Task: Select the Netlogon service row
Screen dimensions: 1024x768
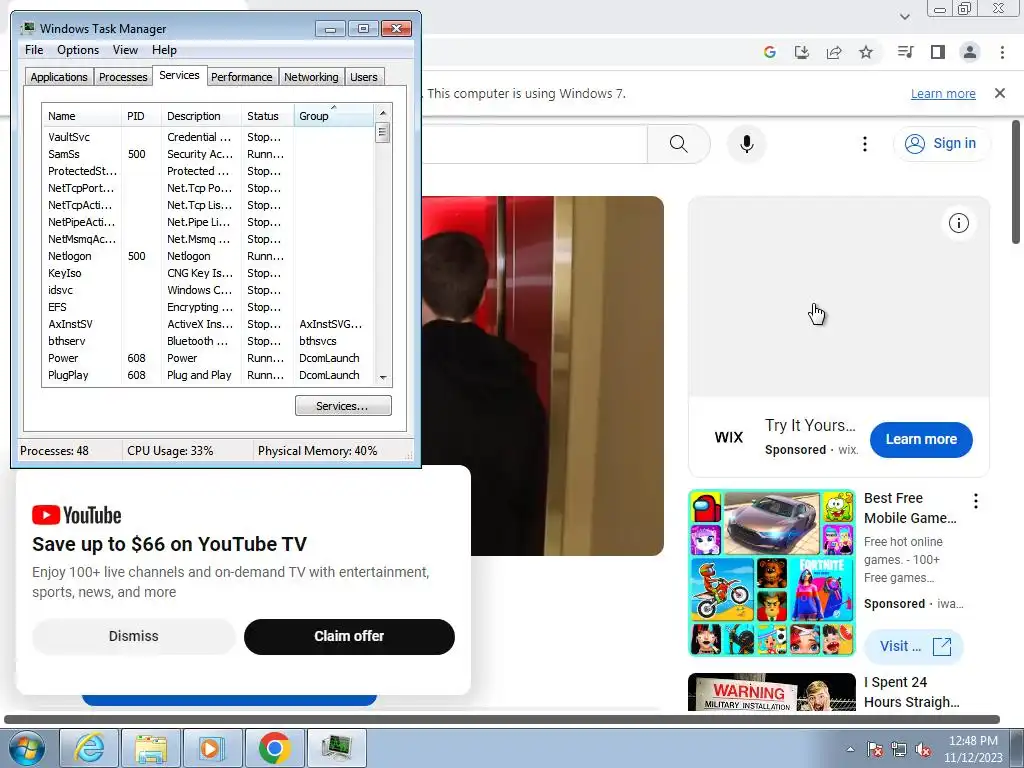Action: point(208,256)
